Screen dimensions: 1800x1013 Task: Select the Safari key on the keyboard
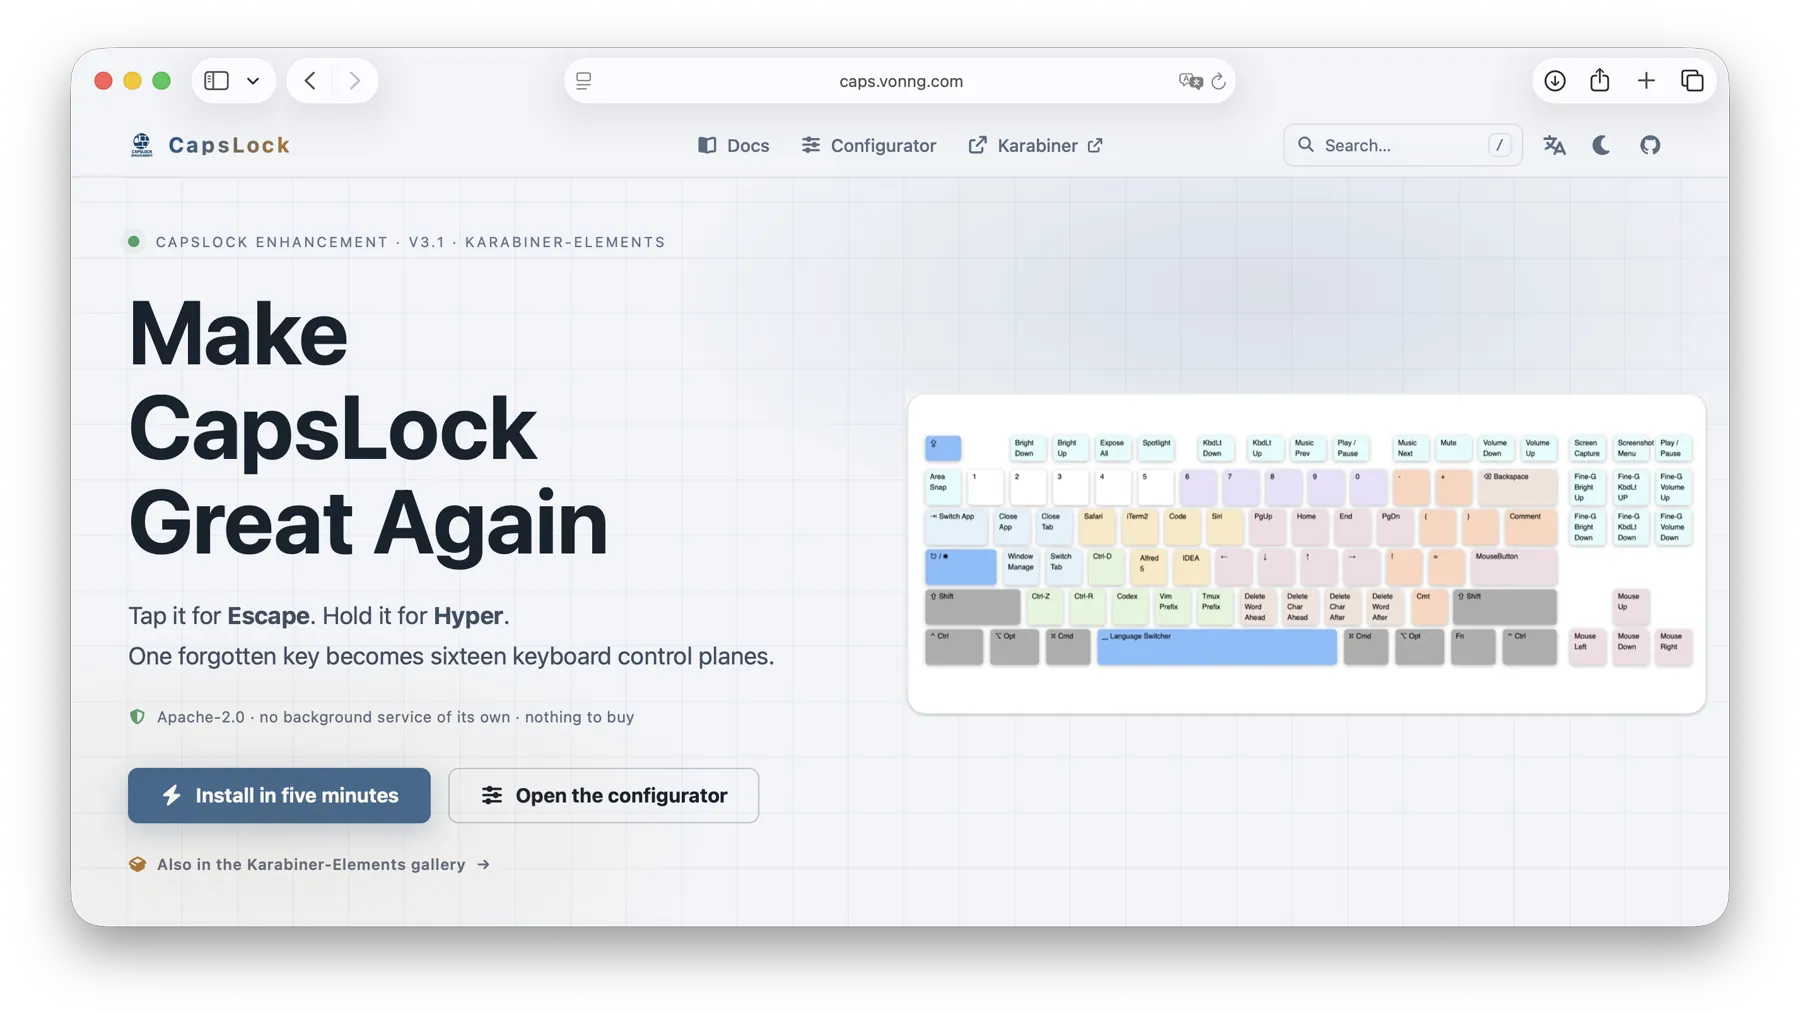[1098, 527]
